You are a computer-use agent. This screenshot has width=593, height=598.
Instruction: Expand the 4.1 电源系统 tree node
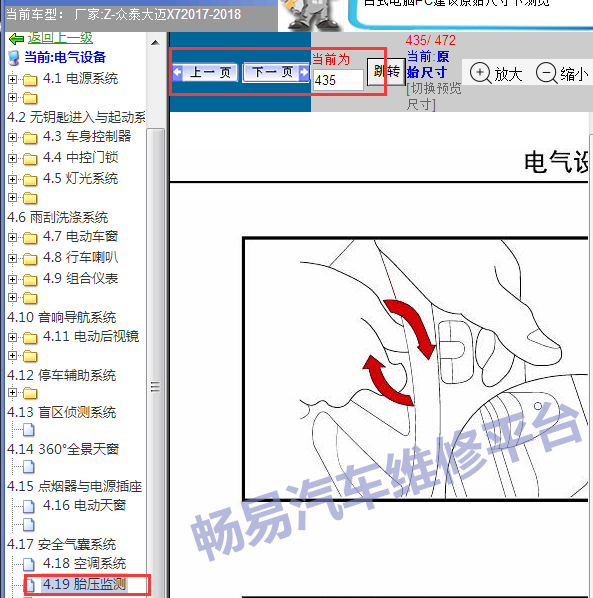pyautogui.click(x=12, y=79)
